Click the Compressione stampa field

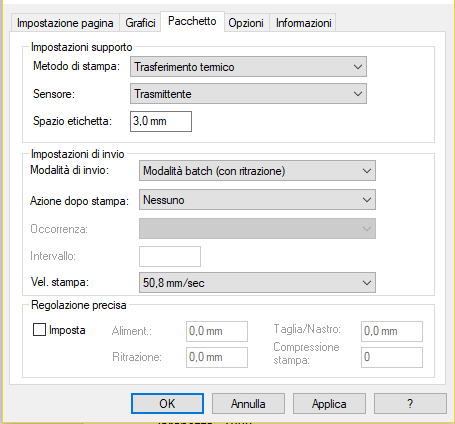pos(392,357)
